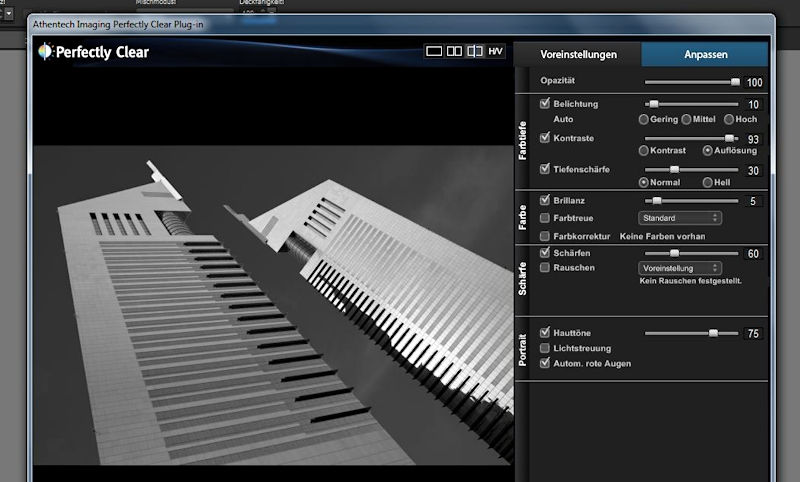Expand the Rauschen Voreinstellung dropdown

coord(679,268)
